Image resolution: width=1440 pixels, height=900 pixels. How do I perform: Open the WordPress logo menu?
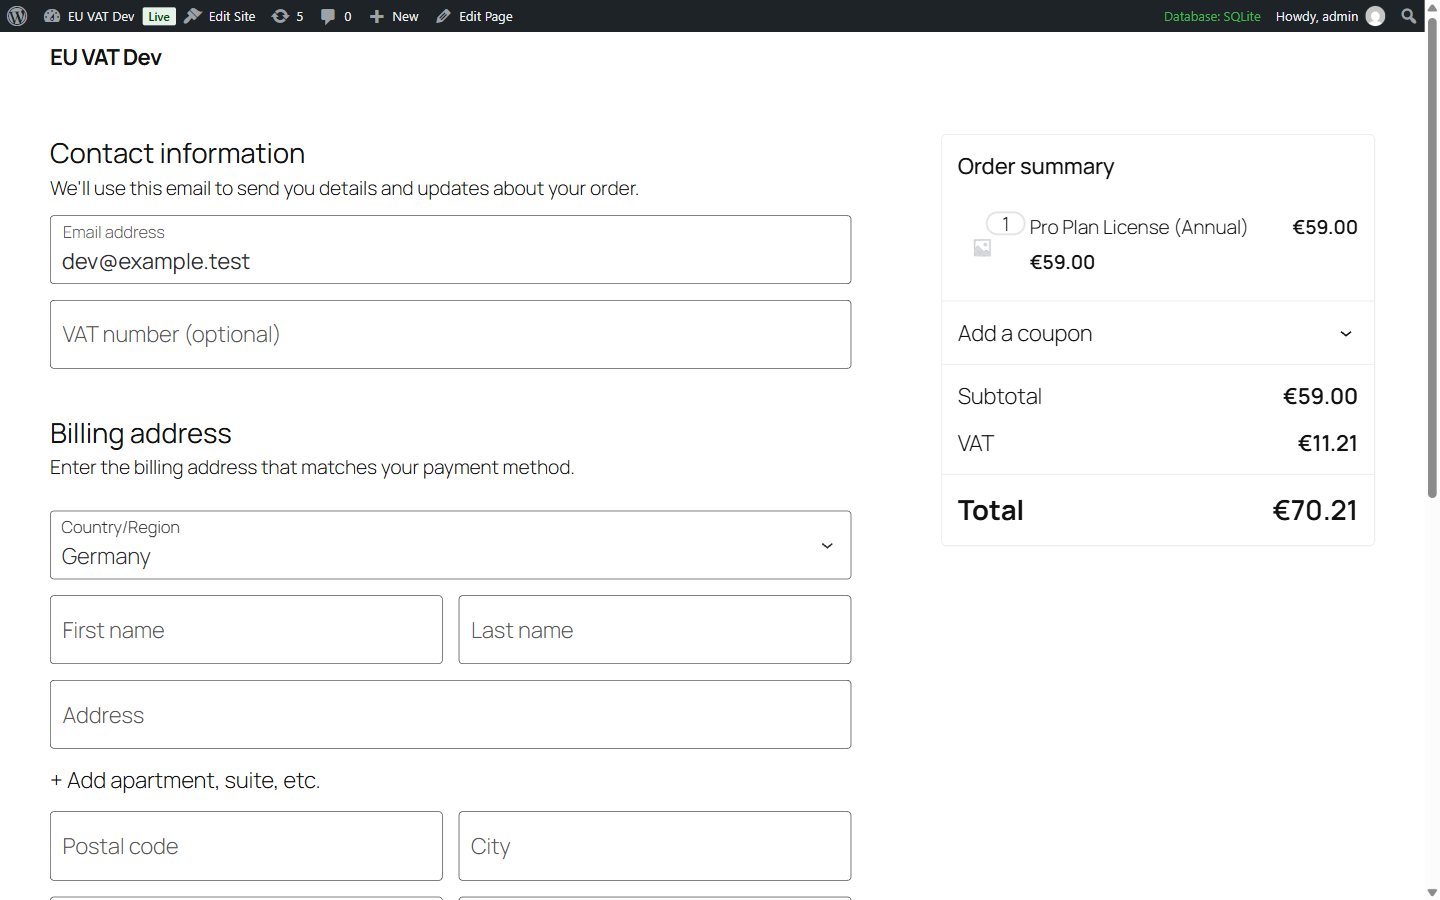pyautogui.click(x=17, y=16)
